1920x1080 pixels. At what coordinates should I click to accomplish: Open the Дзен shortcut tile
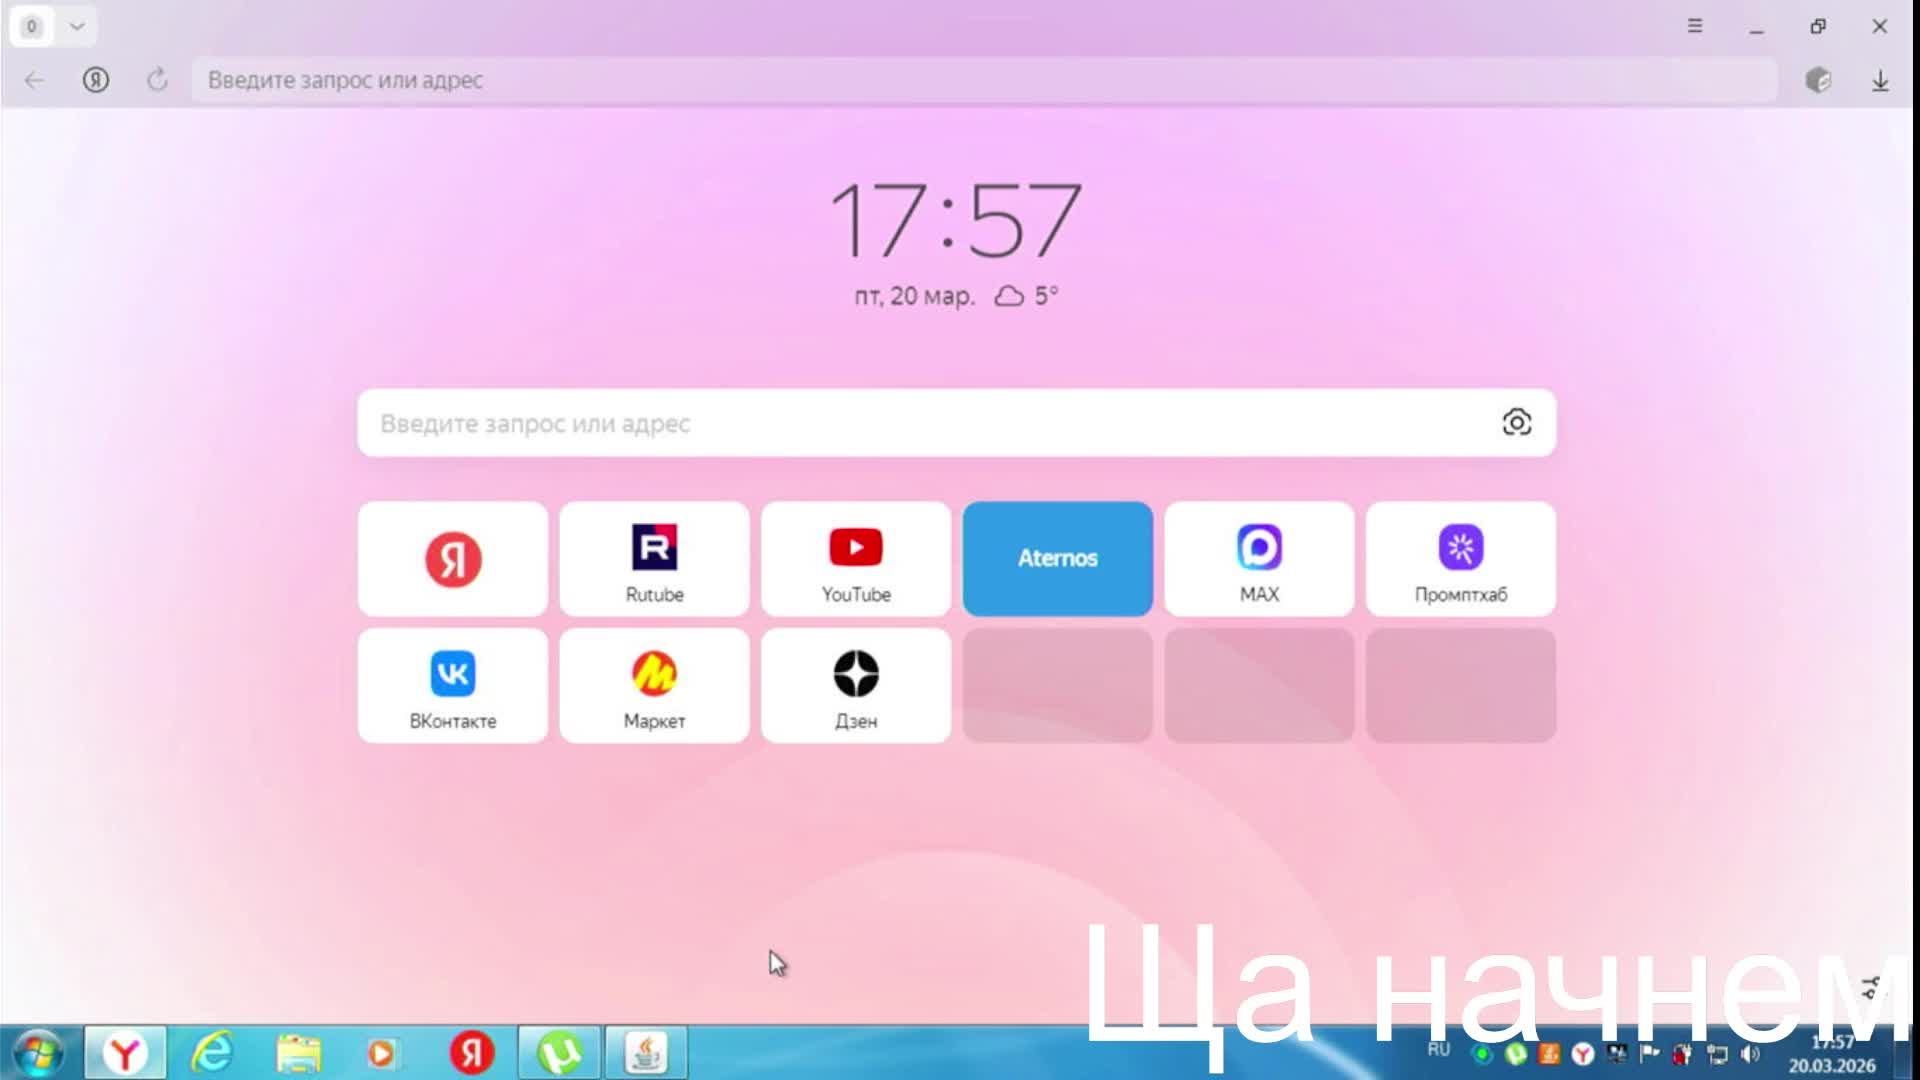(855, 685)
